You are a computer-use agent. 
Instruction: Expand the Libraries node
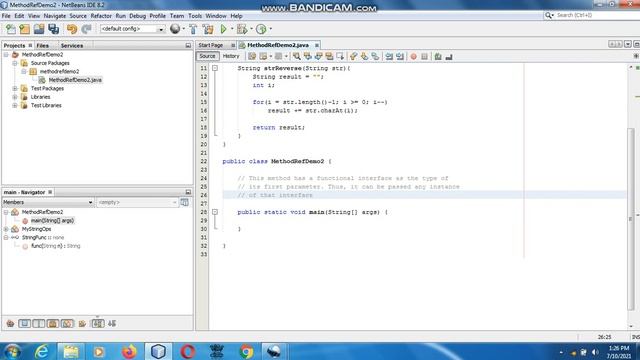(15, 97)
